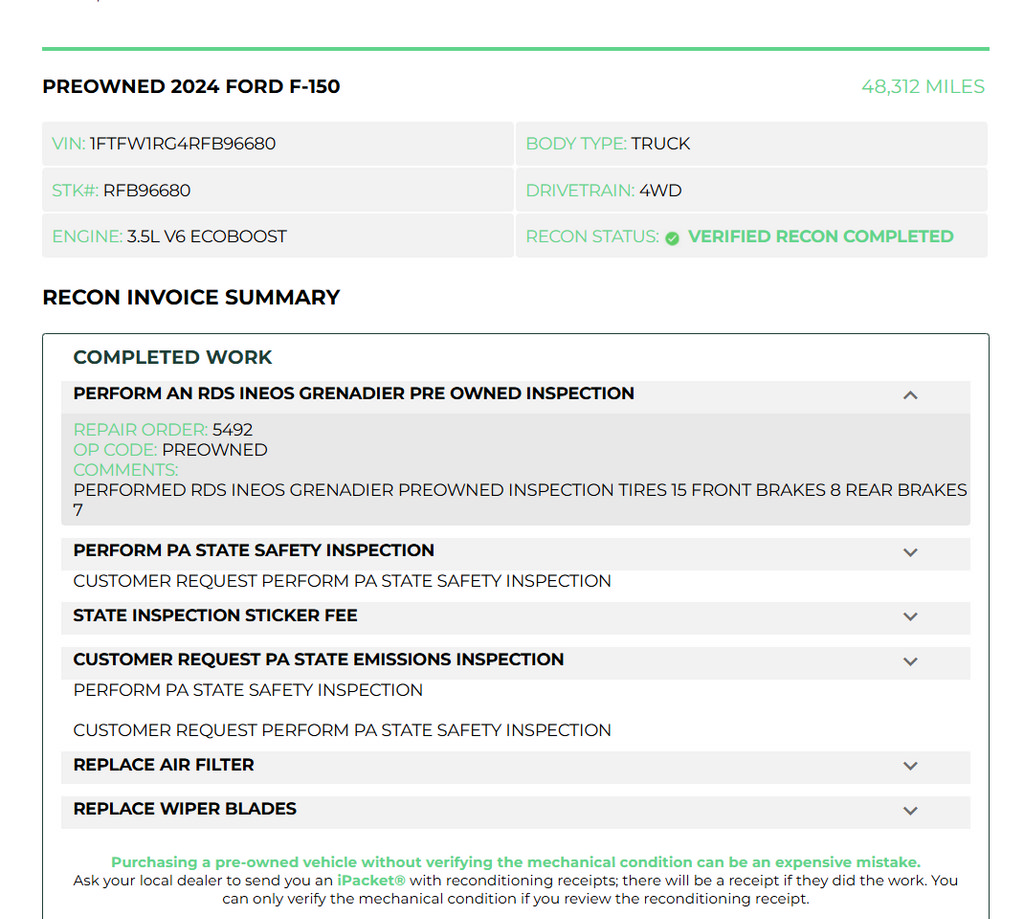Select the Replace Air Filter row title

coord(163,765)
